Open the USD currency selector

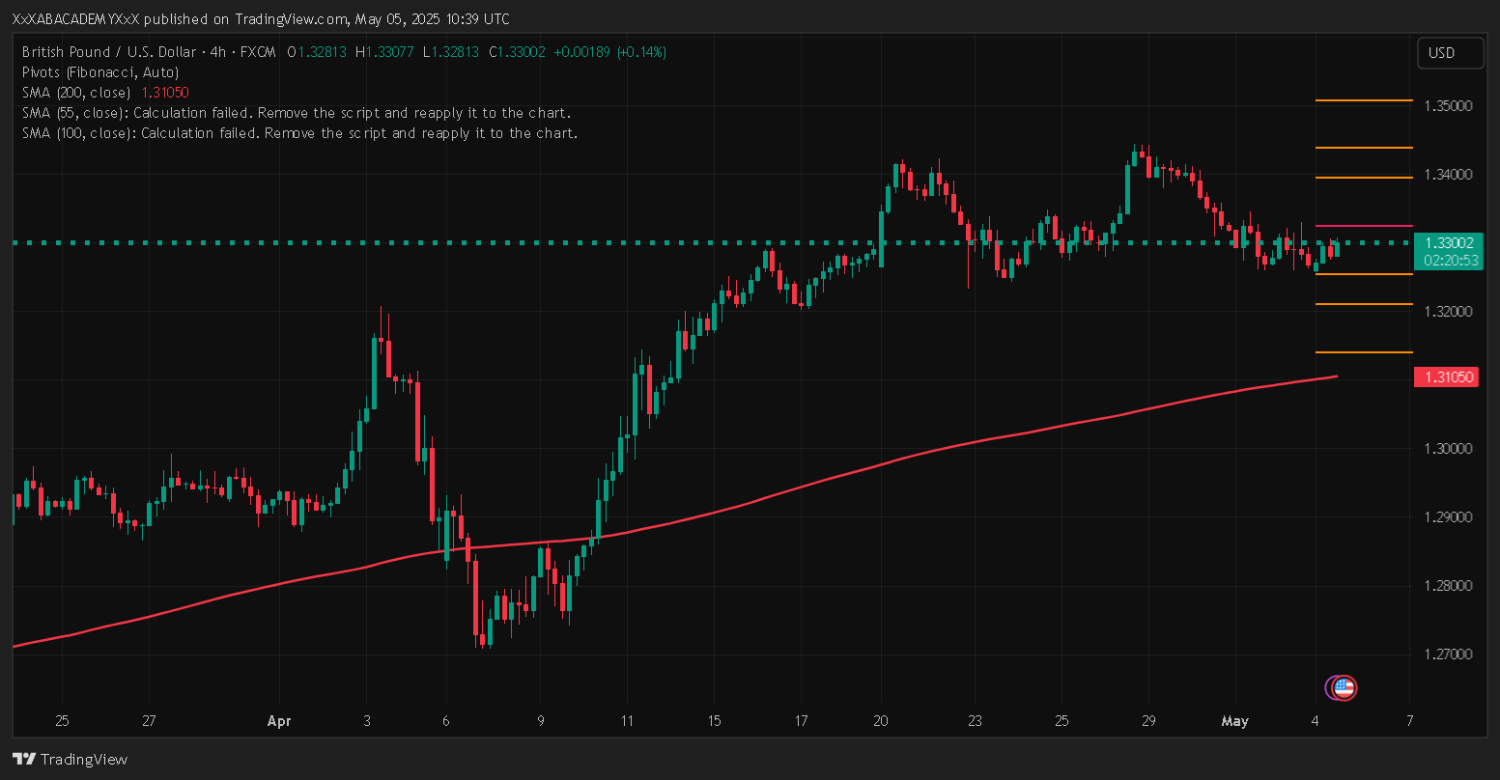tap(1450, 53)
